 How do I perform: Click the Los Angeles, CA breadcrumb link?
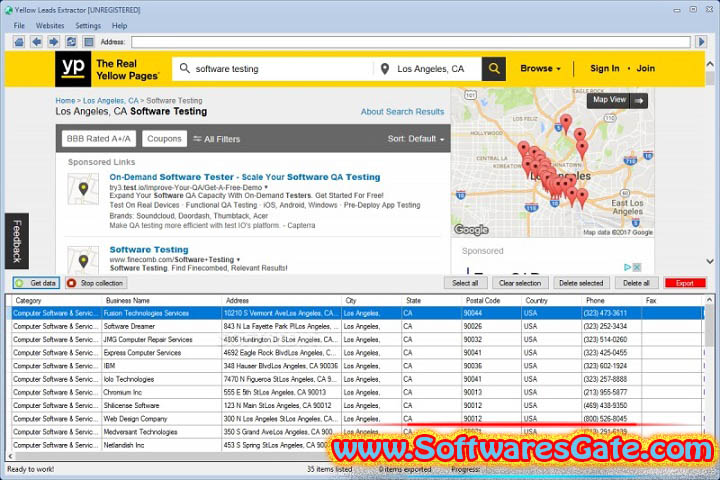tap(110, 101)
